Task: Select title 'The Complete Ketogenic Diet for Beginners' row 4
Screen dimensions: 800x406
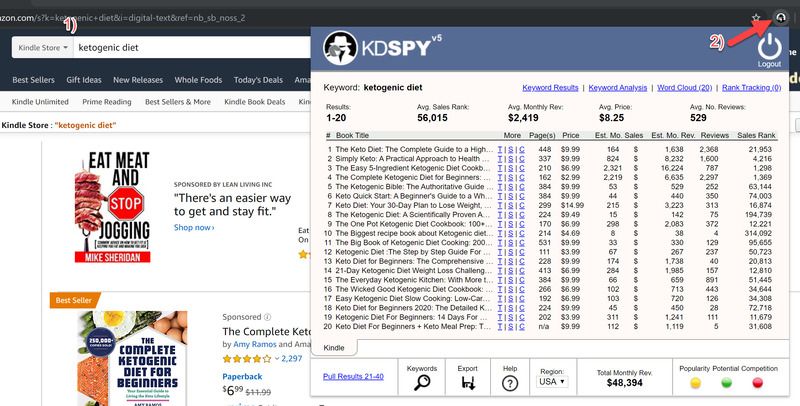Action: [x=413, y=177]
